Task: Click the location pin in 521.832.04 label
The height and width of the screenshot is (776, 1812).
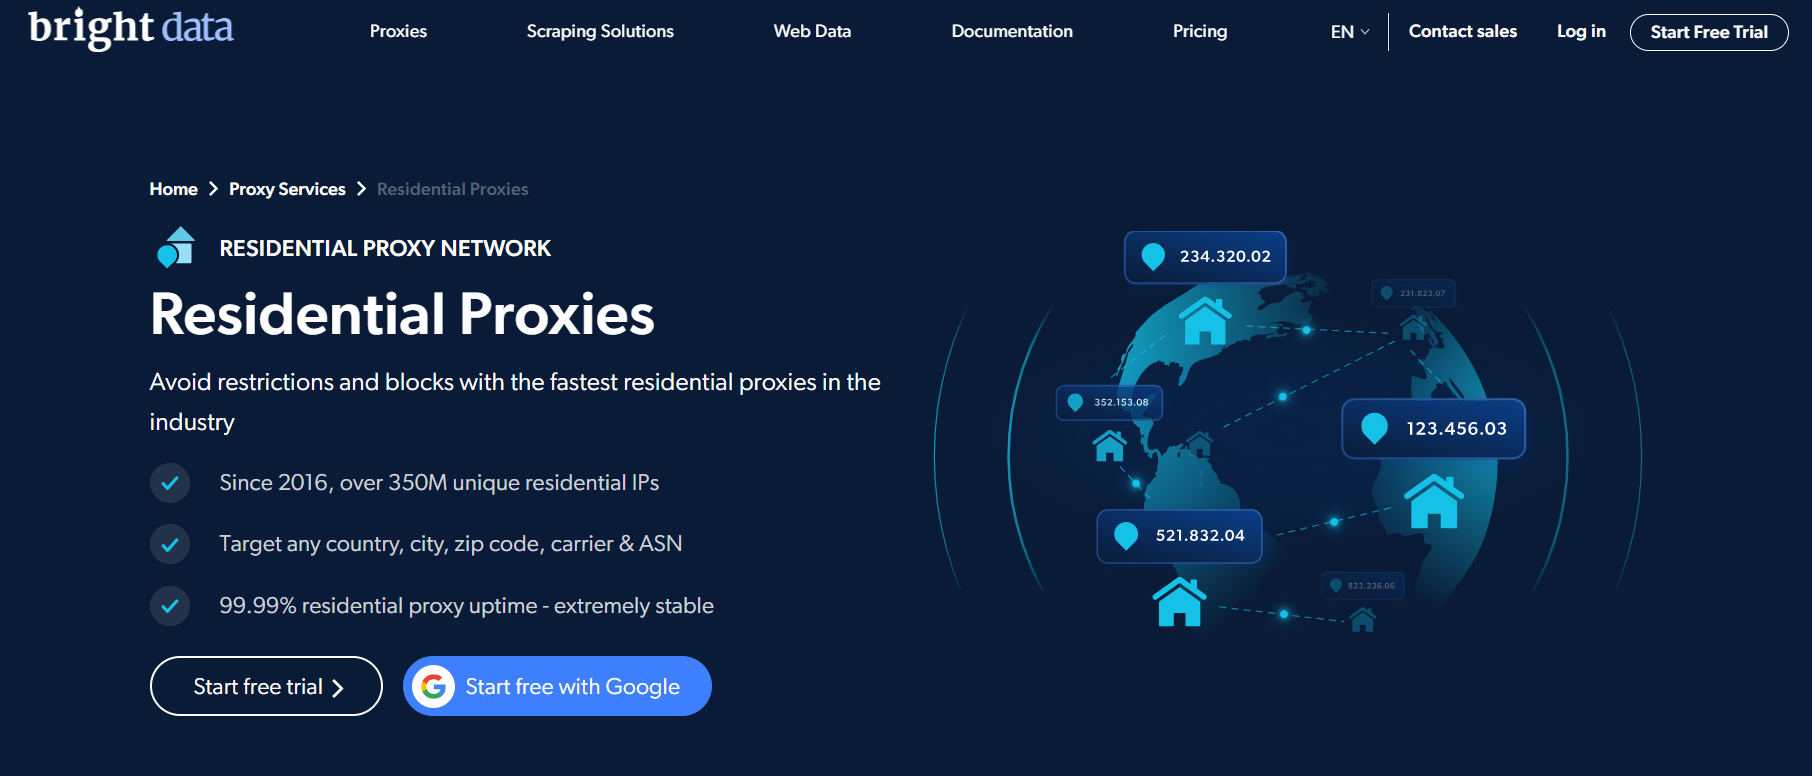Action: pyautogui.click(x=1126, y=536)
